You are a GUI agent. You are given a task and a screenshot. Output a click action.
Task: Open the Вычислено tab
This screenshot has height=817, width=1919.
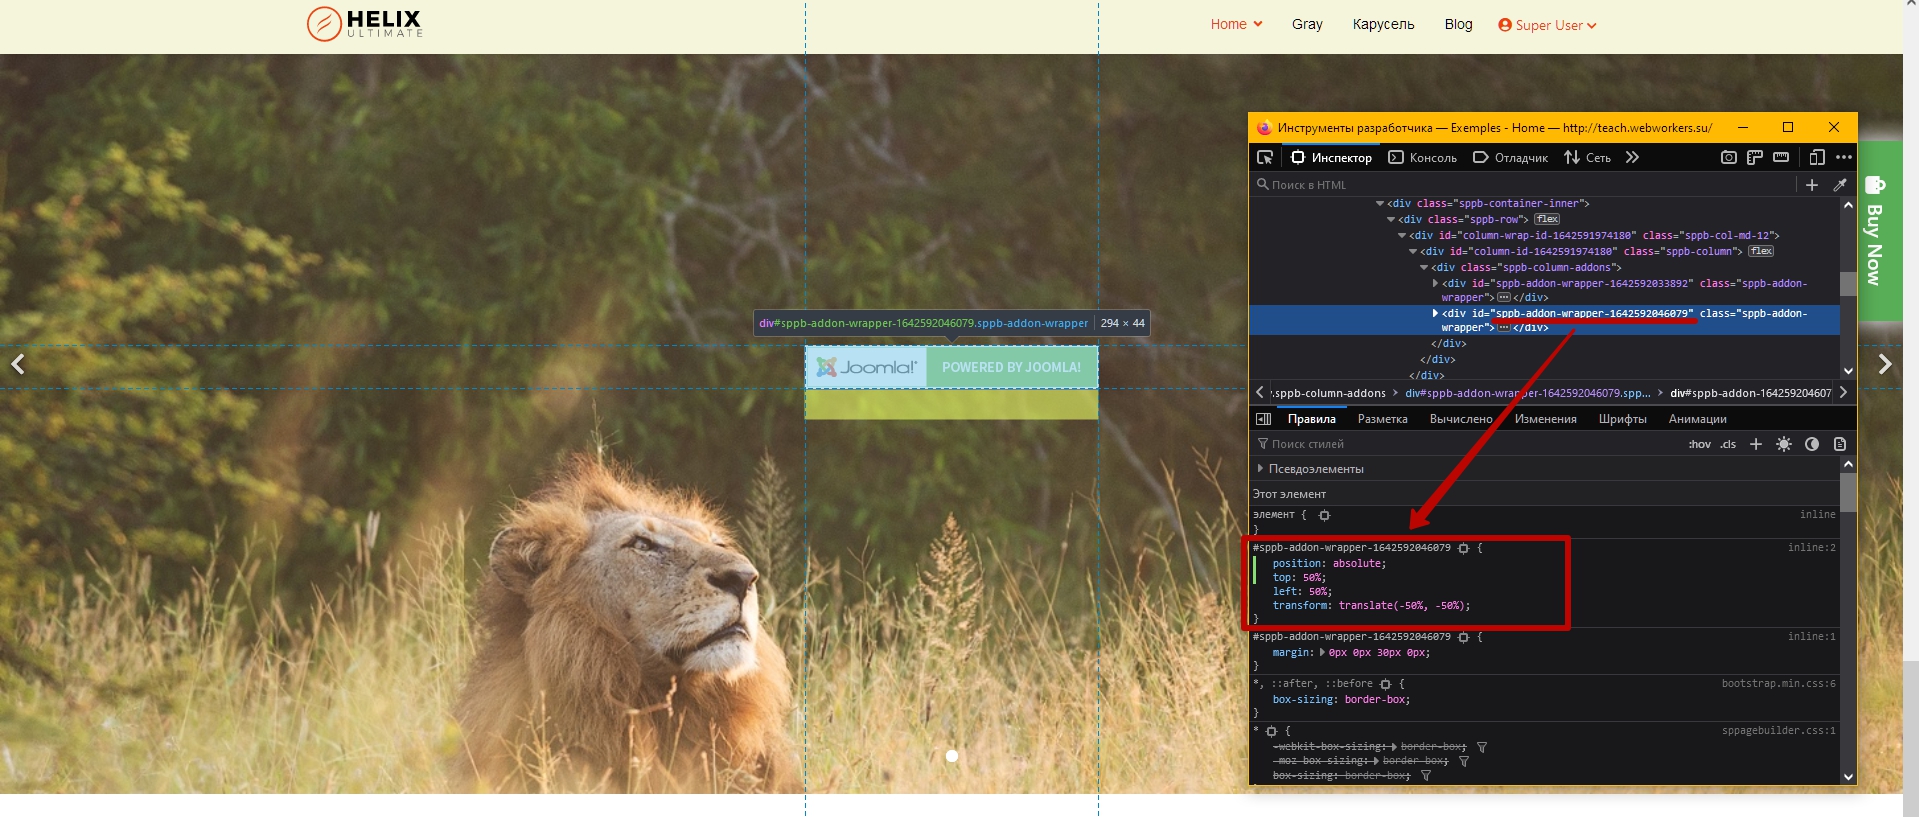[x=1460, y=419]
